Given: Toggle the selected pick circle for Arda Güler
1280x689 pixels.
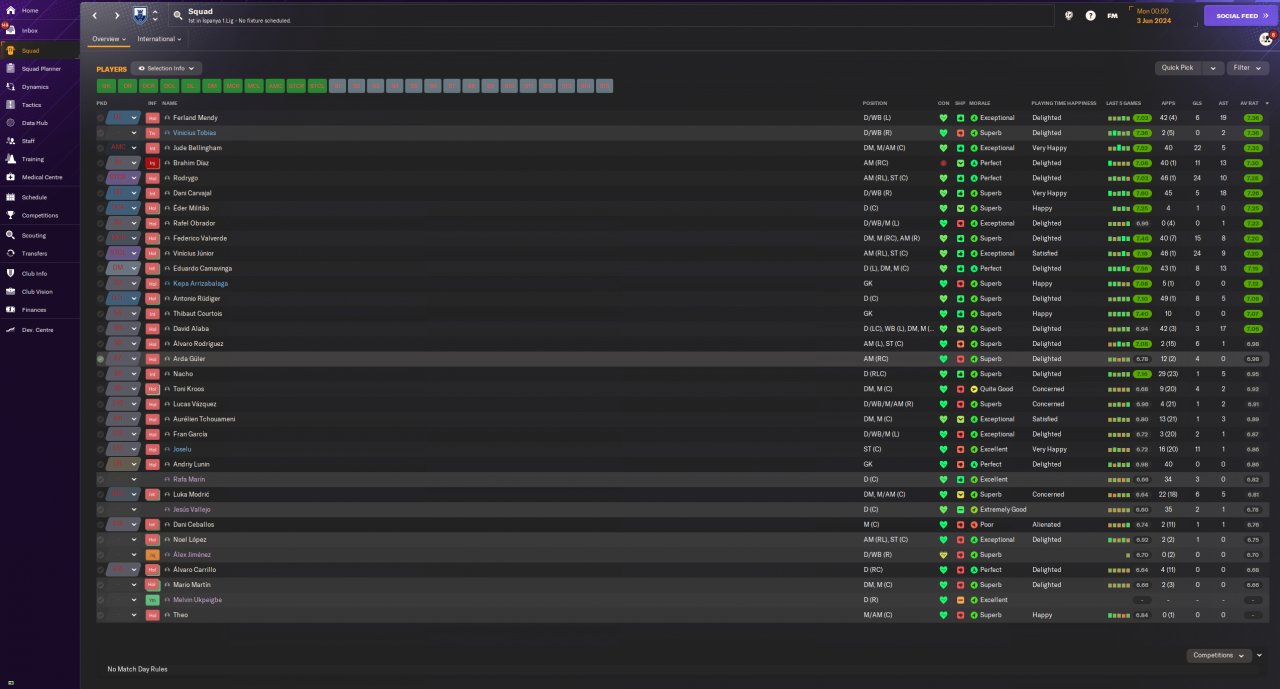Looking at the screenshot, I should (100, 359).
